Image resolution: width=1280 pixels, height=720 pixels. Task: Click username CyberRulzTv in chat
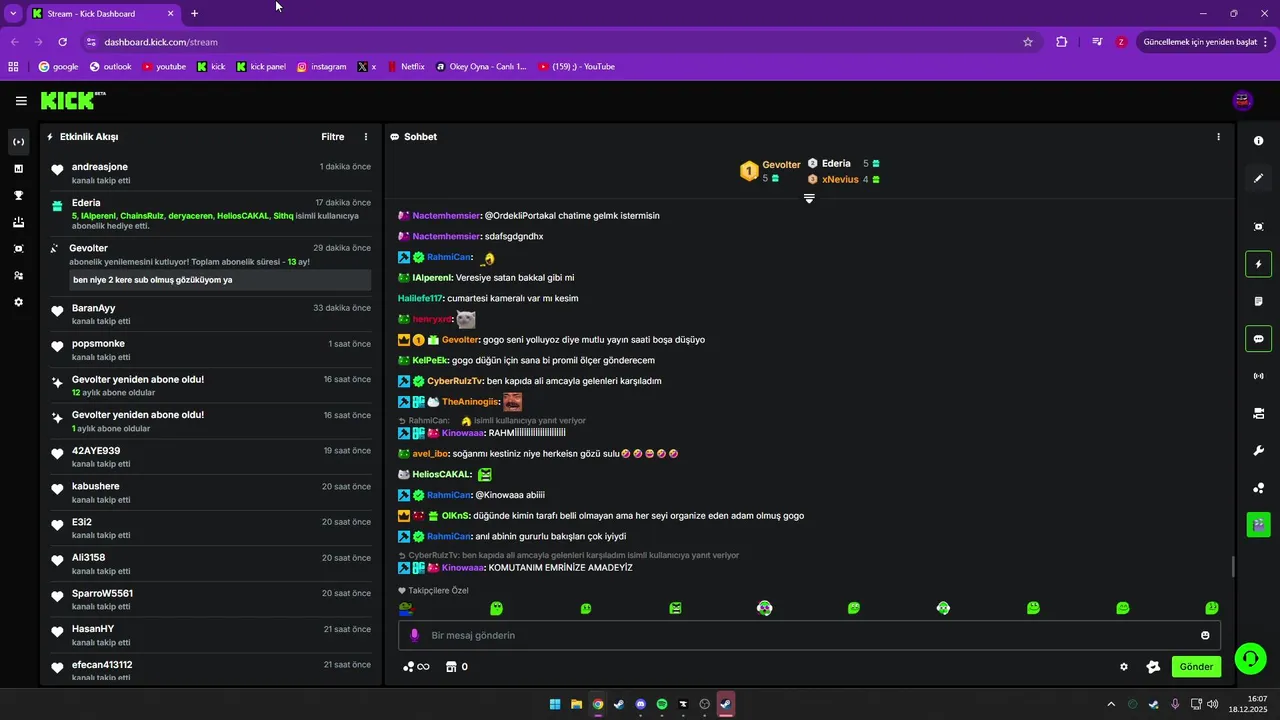[455, 381]
